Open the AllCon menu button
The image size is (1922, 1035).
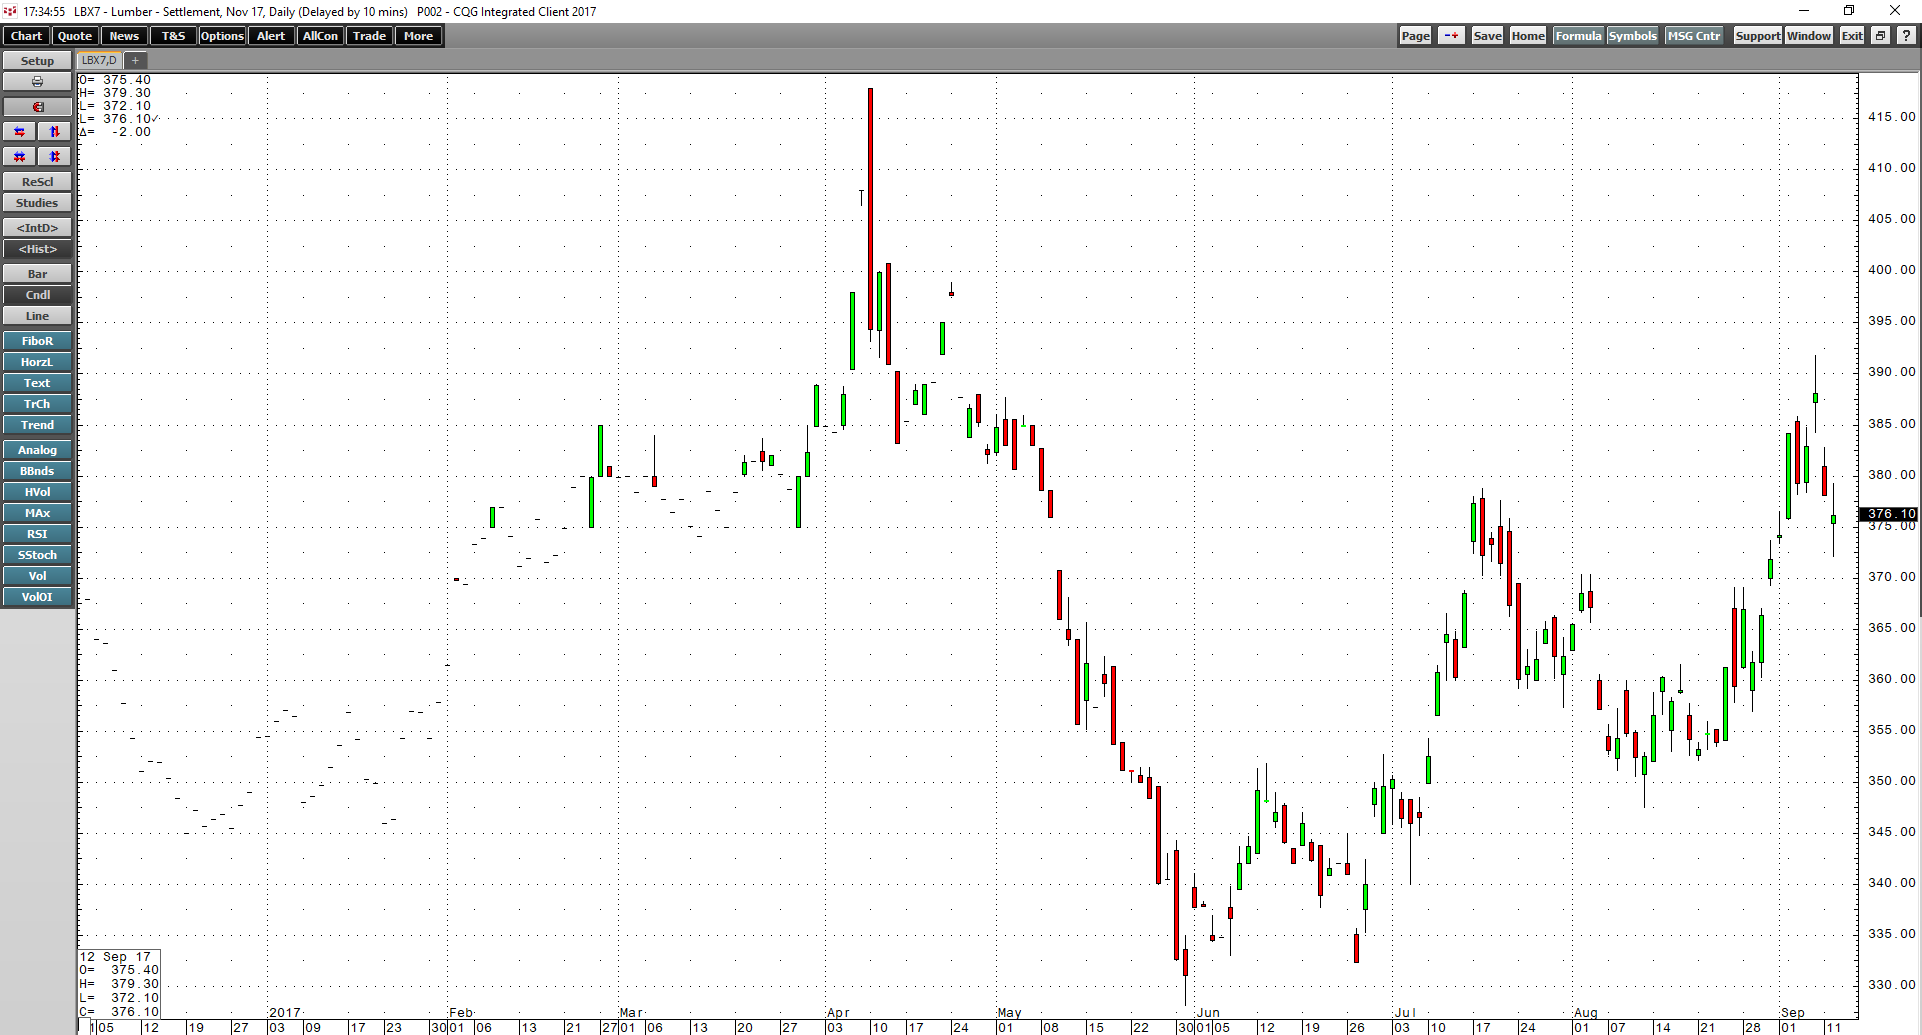pos(320,36)
